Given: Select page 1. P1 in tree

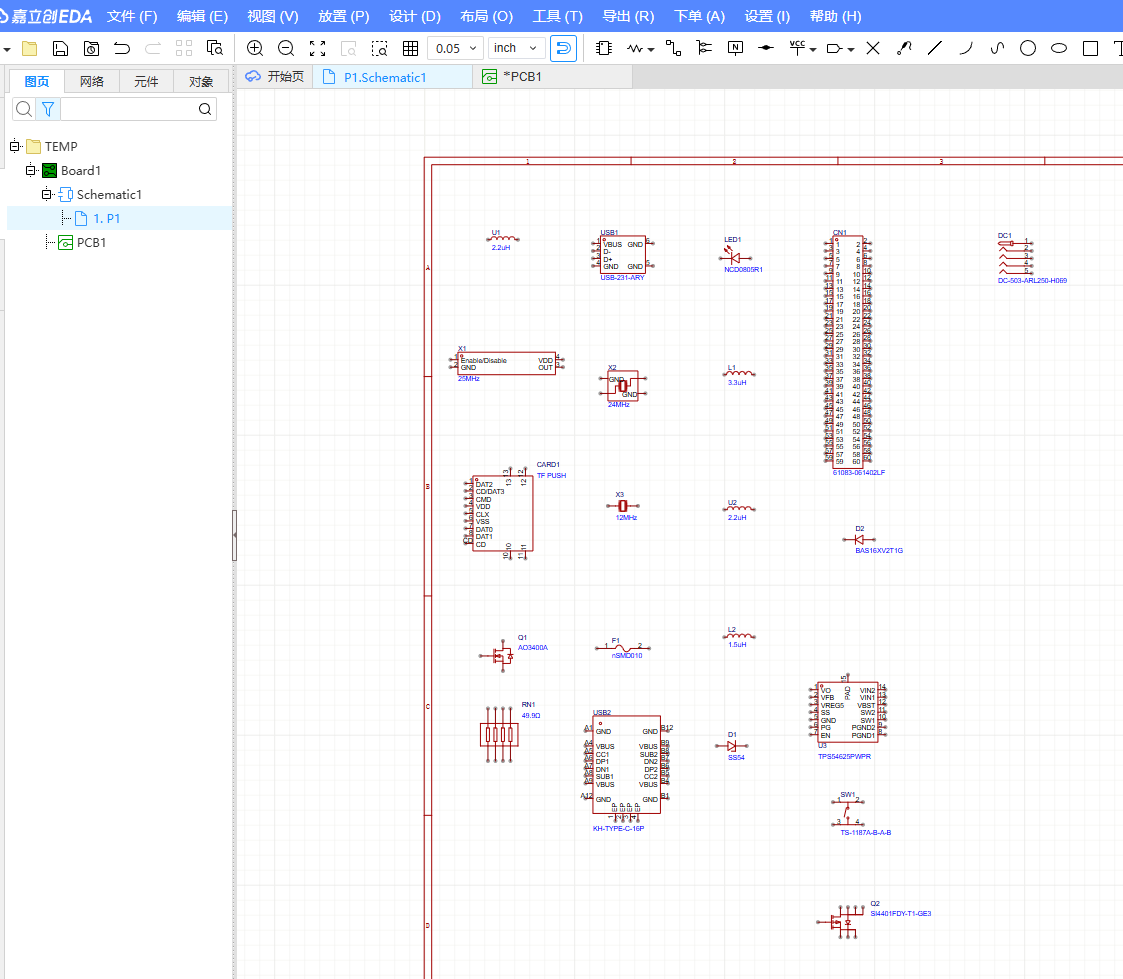Looking at the screenshot, I should point(120,218).
